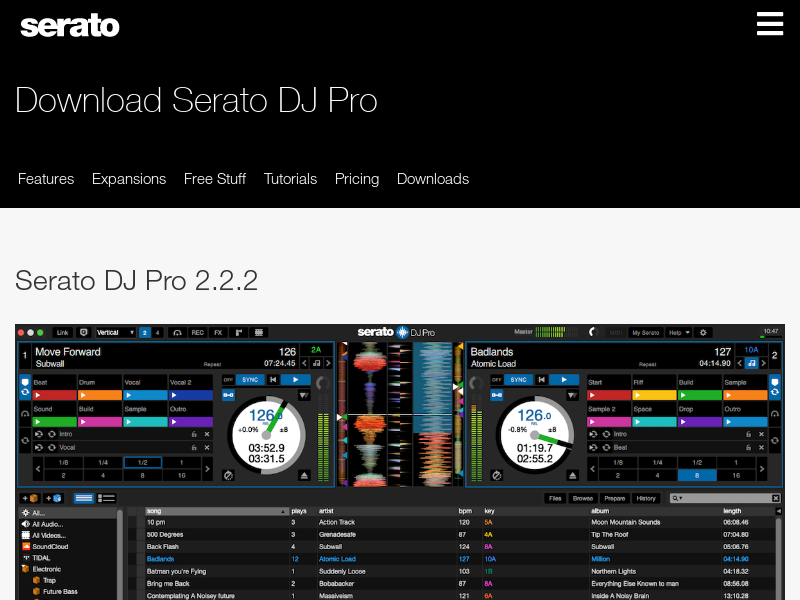Select the 4 deck view button

point(157,333)
